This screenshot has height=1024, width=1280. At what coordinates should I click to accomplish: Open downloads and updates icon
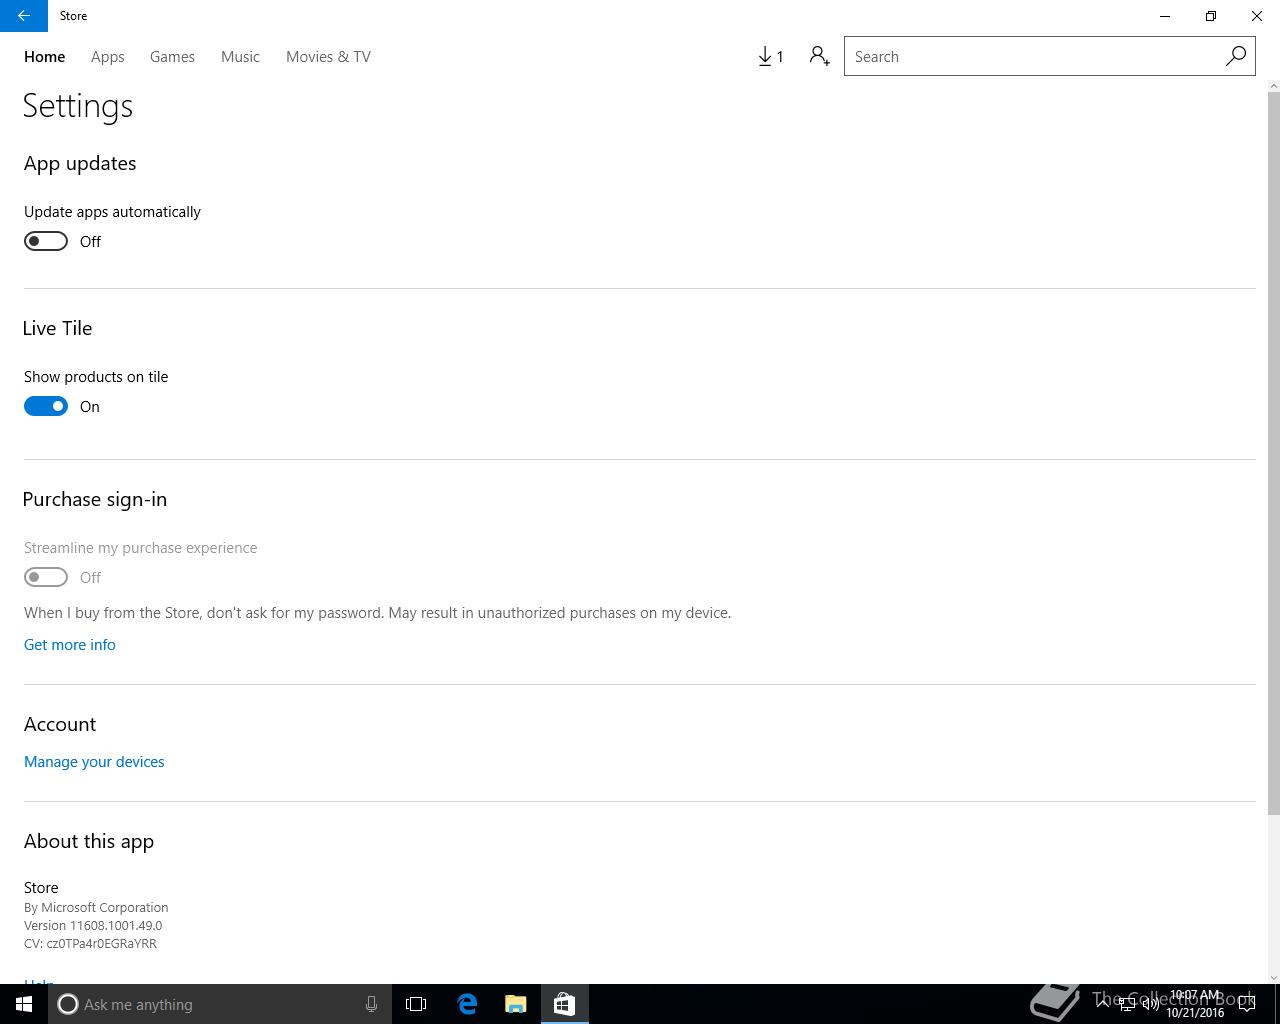click(770, 57)
